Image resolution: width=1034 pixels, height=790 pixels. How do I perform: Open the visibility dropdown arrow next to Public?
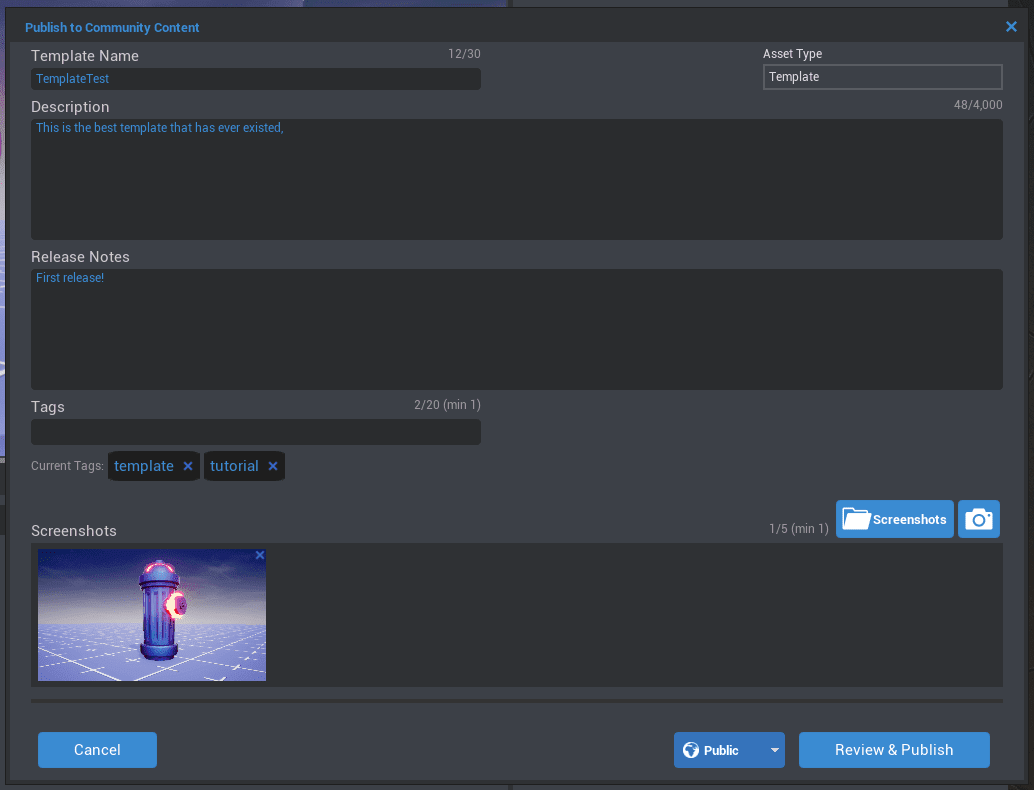(774, 749)
